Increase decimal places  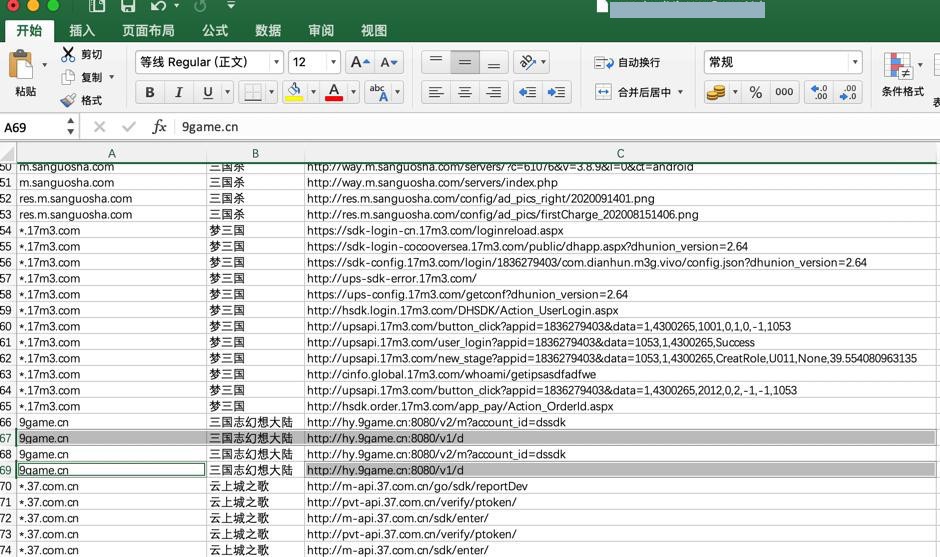click(819, 92)
